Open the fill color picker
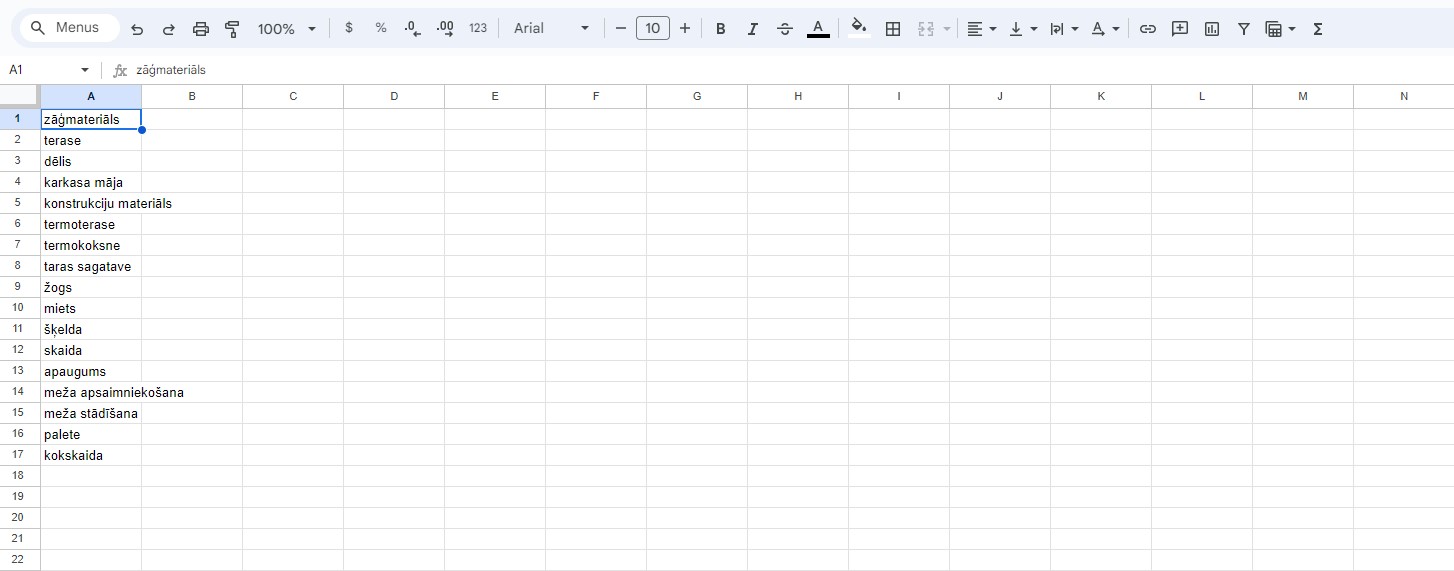Image resolution: width=1454 pixels, height=571 pixels. pyautogui.click(x=858, y=29)
